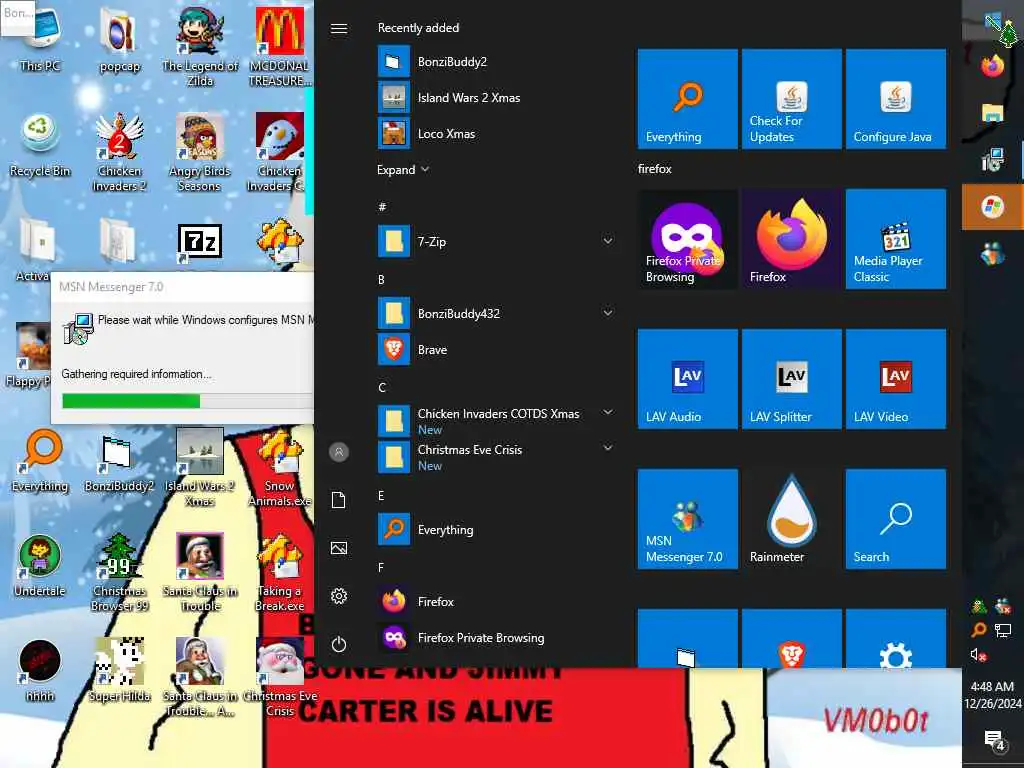Open the Everything pinned tile
1024x768 pixels.
688,99
